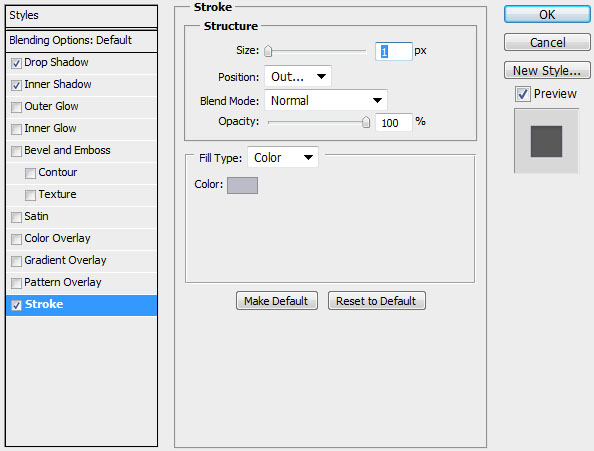
Task: Uncheck the Drop Shadow checkbox
Action: (16, 63)
